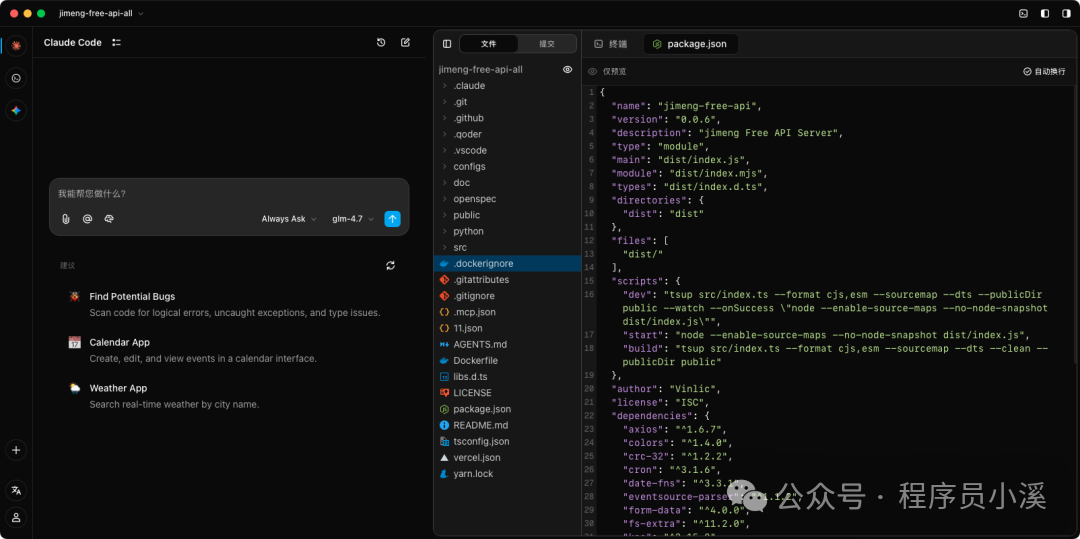The width and height of the screenshot is (1080, 539).
Task: Select the package.json editor tab
Action: click(x=689, y=44)
